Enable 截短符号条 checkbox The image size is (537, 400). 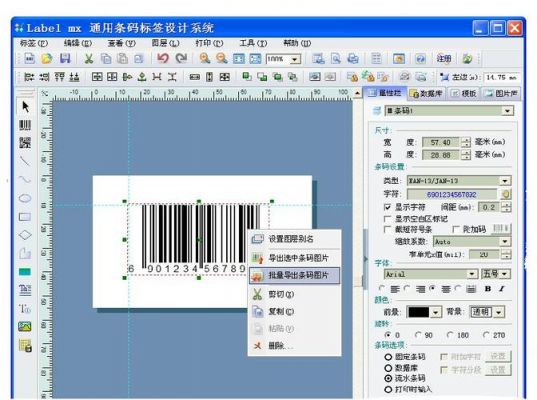(387, 229)
